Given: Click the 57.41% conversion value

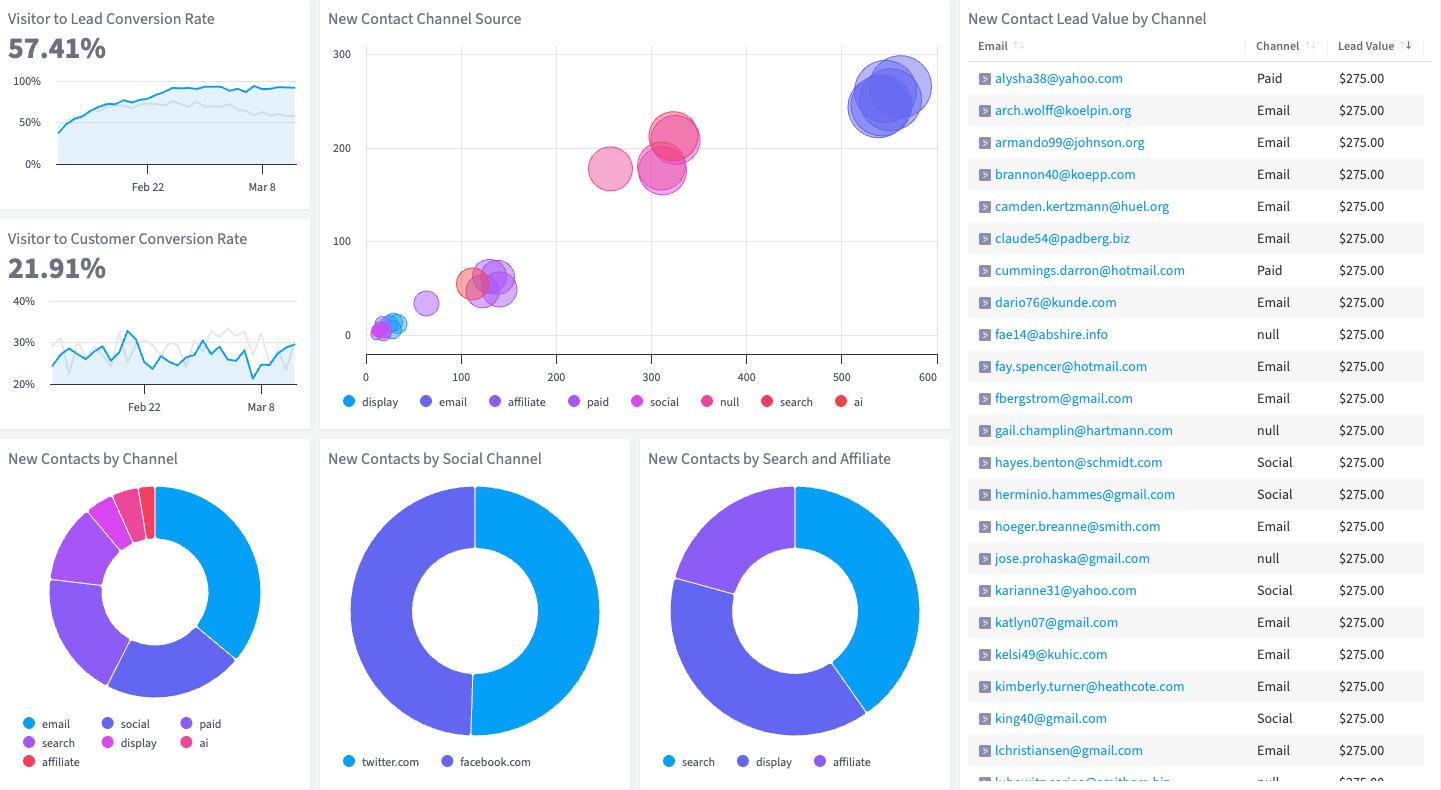Looking at the screenshot, I should (x=57, y=48).
